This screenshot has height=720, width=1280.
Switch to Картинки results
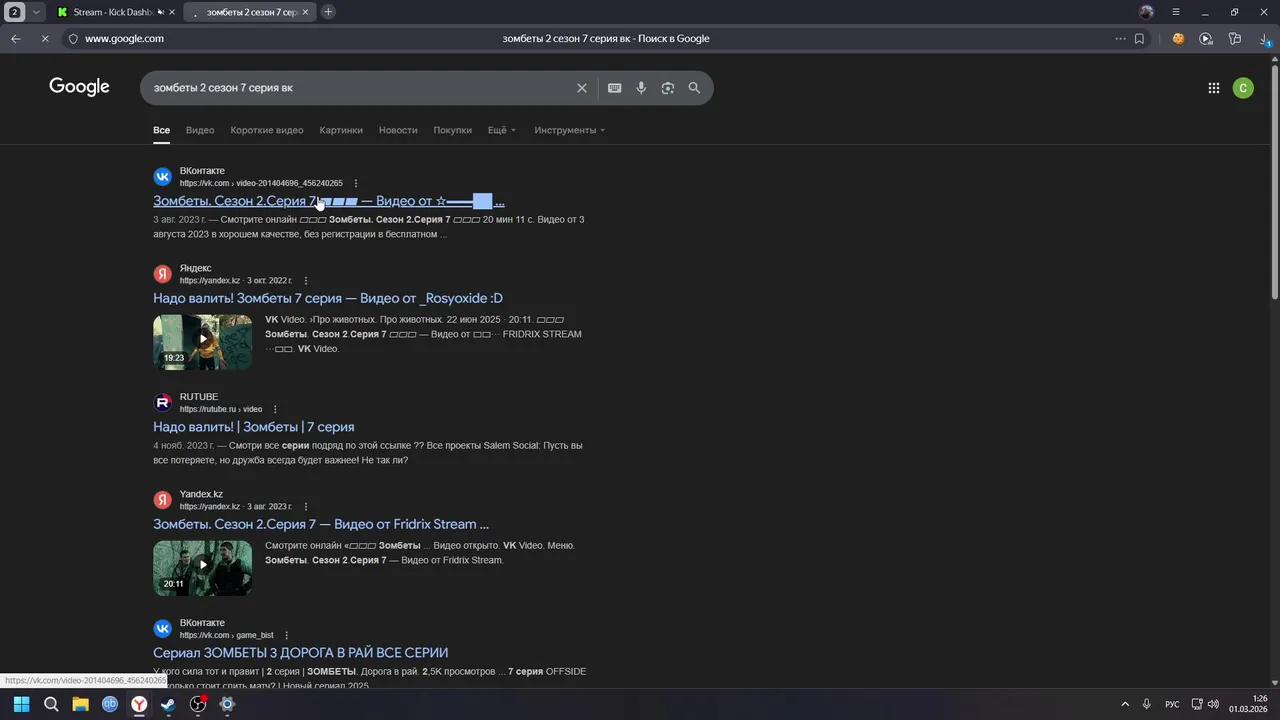tap(341, 130)
